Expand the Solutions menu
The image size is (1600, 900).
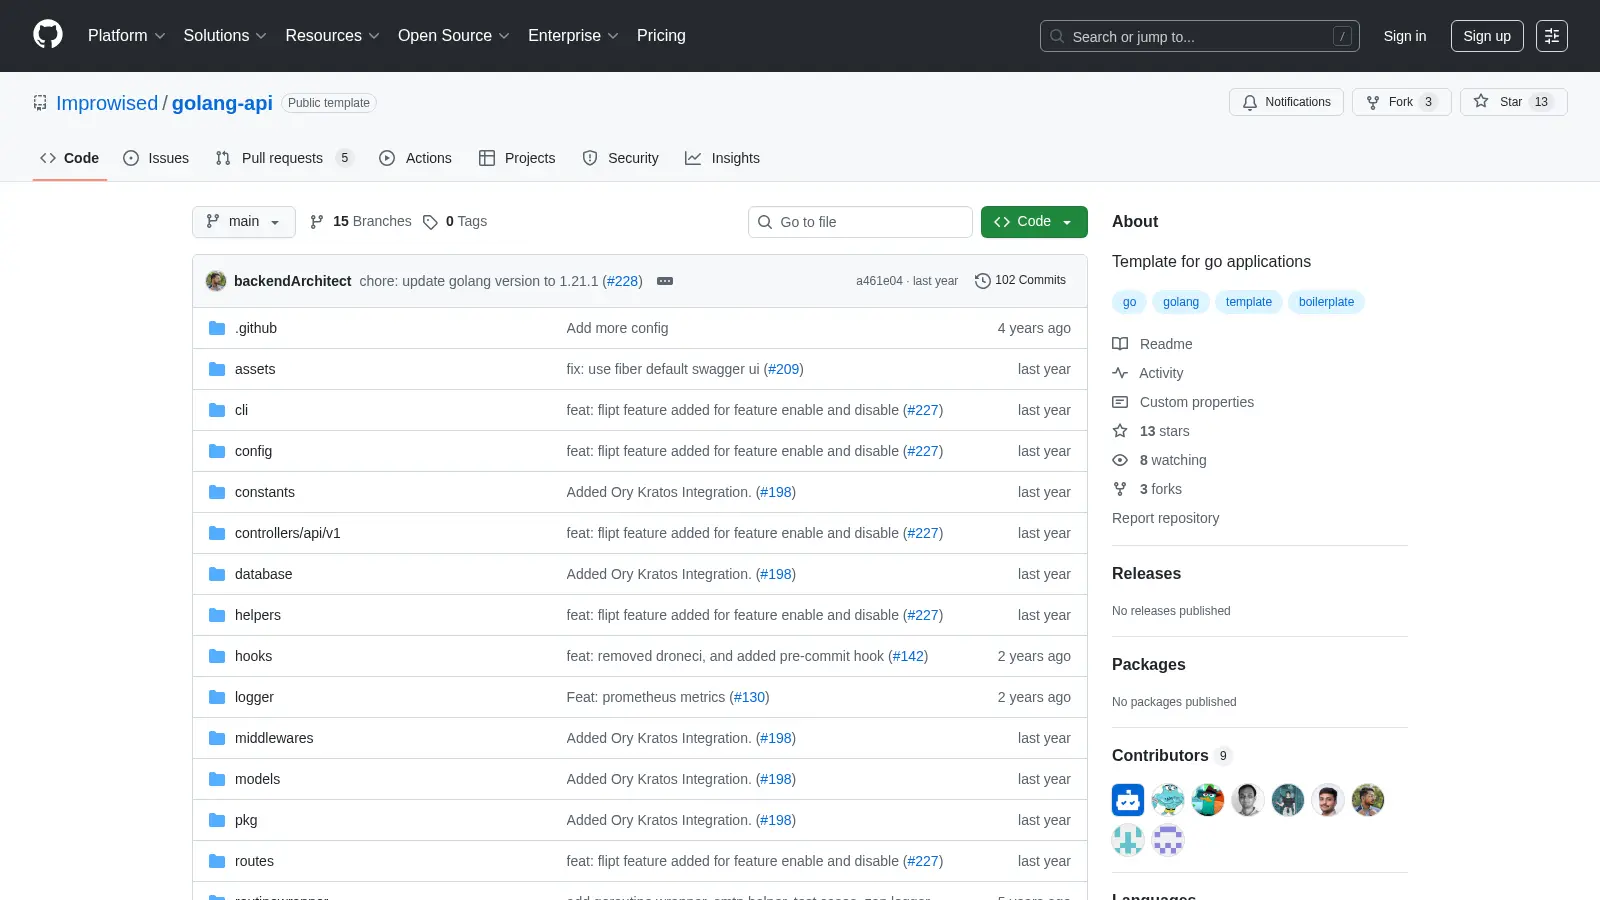225,35
